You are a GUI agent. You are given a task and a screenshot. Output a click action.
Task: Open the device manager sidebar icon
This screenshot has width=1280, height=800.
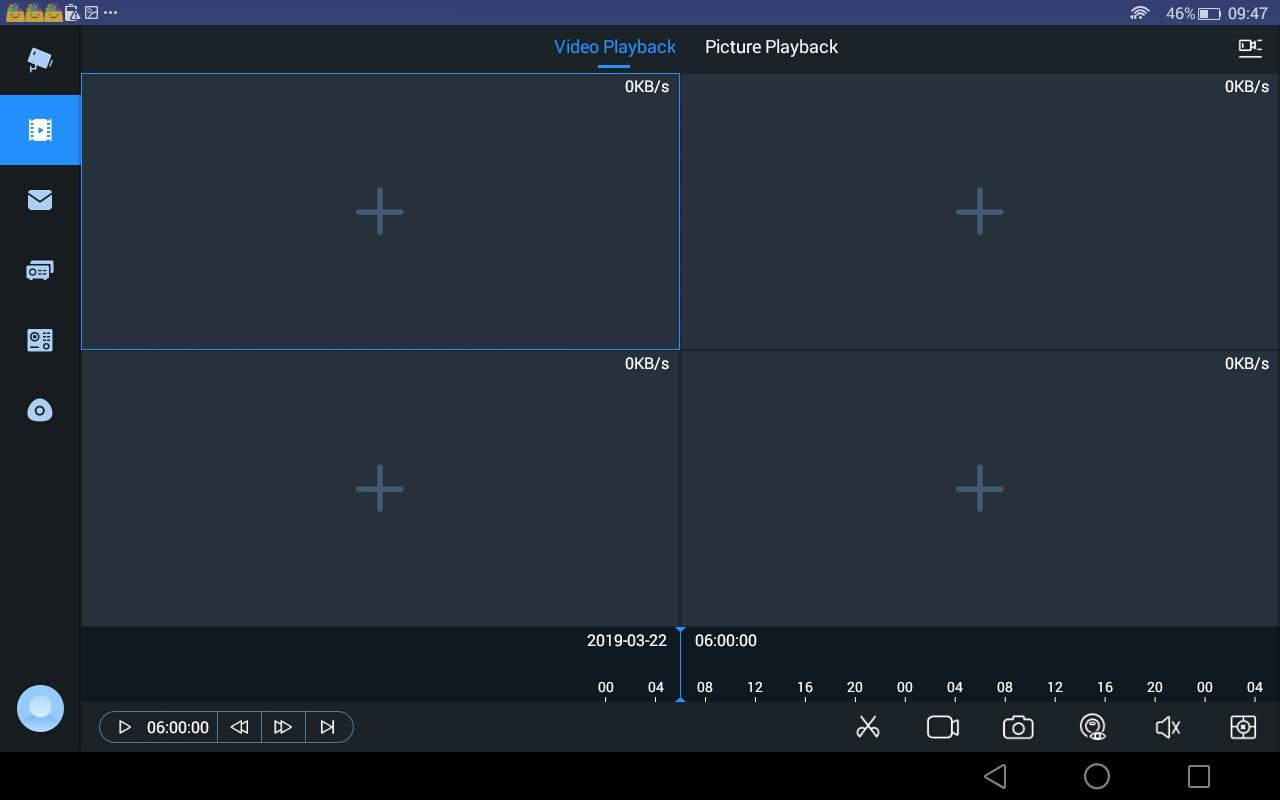point(40,270)
